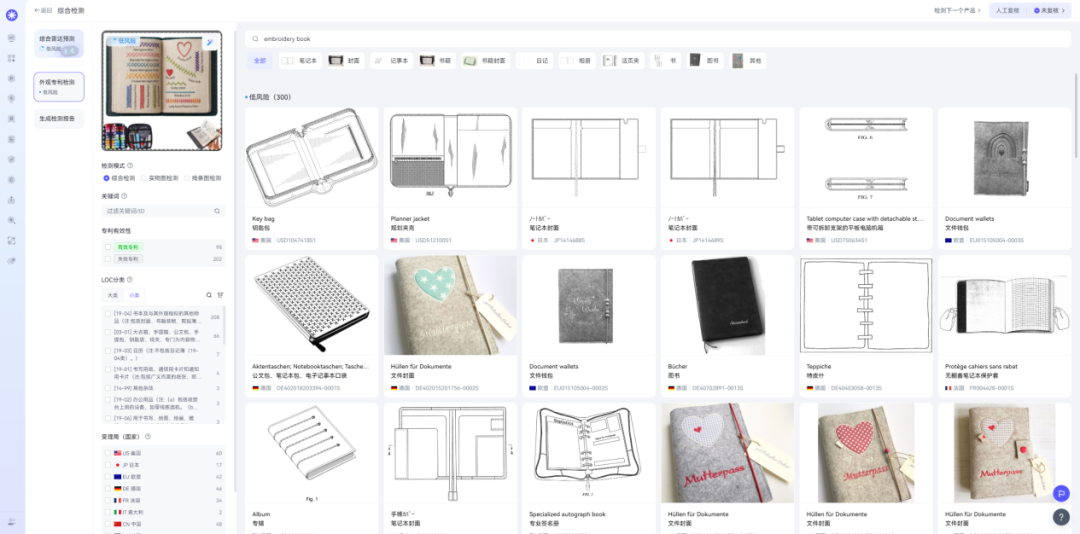Click the magic wand icon on product image
Viewport: 1080px width, 534px height.
click(210, 42)
